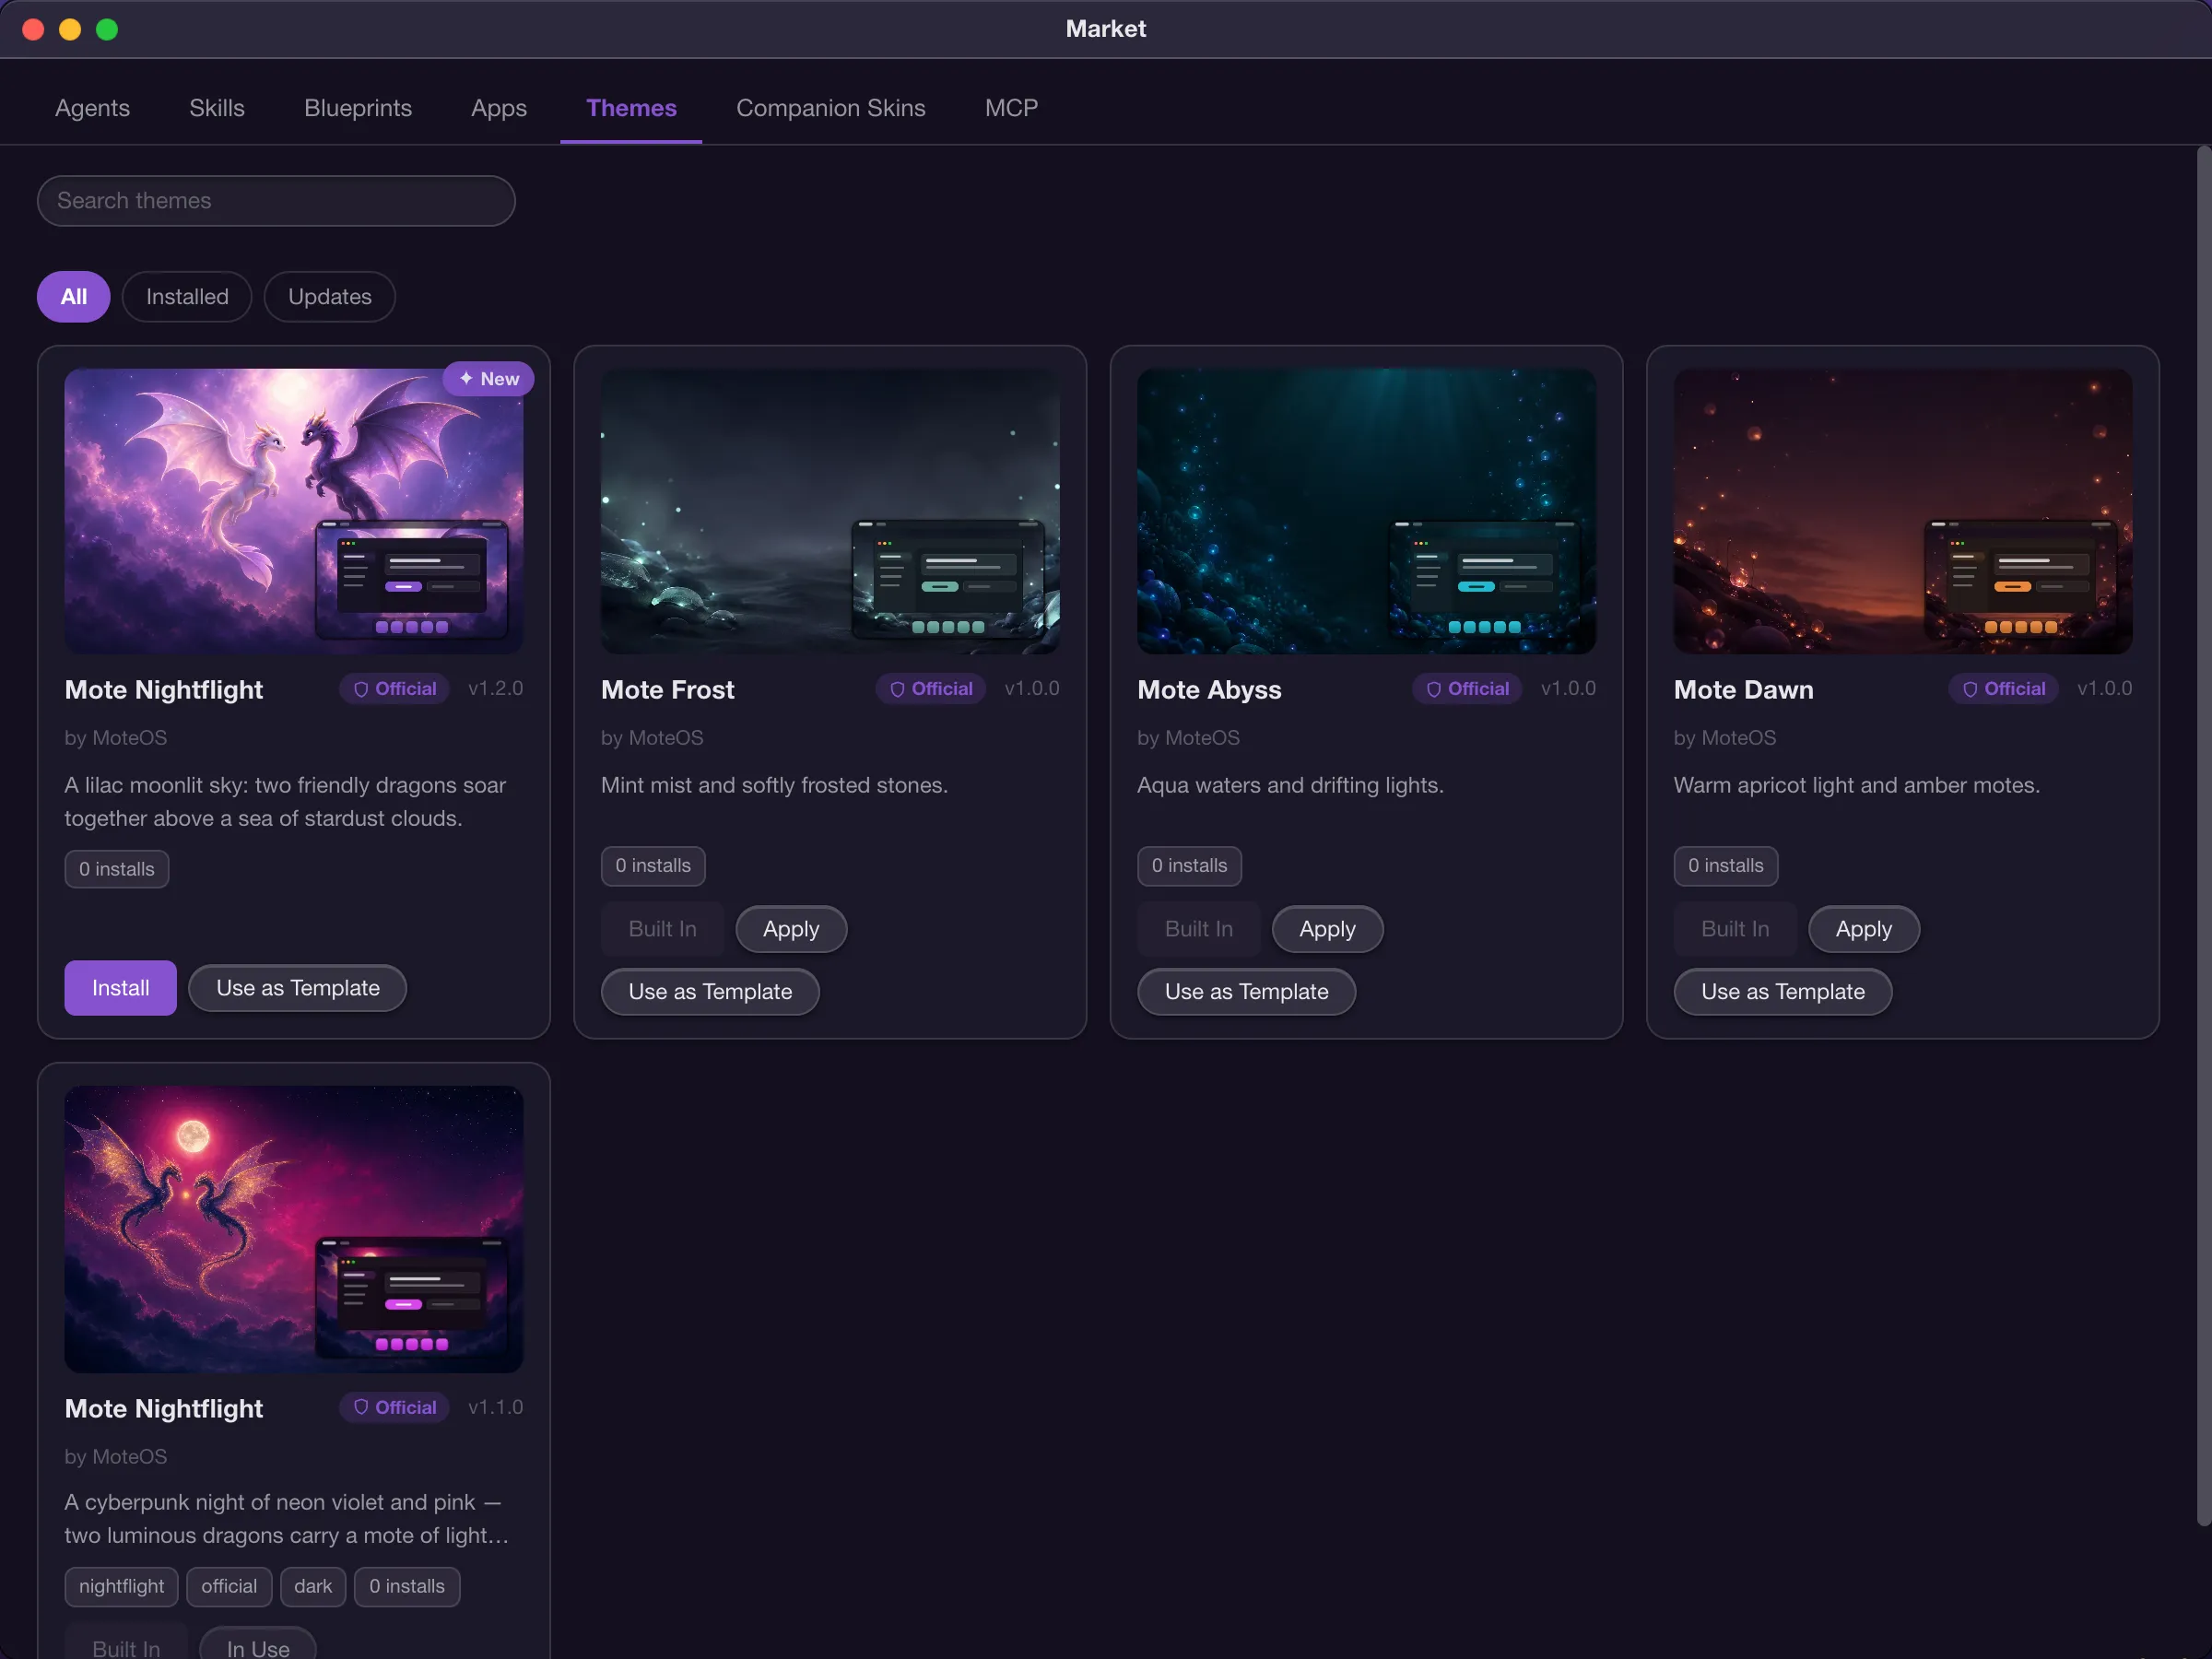
Task: Click the Mote Abyss title
Action: click(x=1209, y=690)
